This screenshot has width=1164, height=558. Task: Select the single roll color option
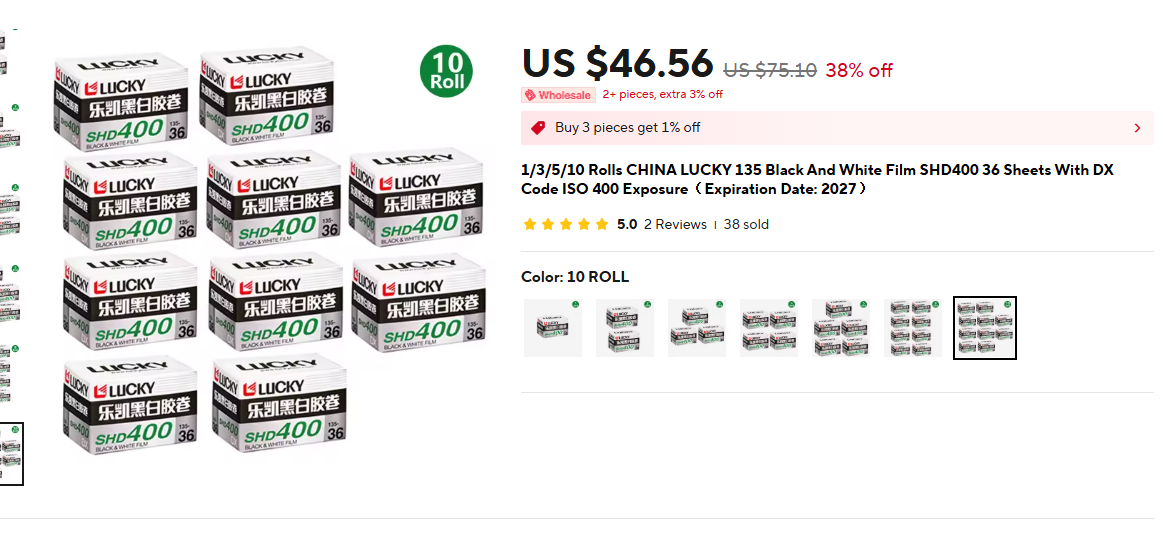[553, 328]
